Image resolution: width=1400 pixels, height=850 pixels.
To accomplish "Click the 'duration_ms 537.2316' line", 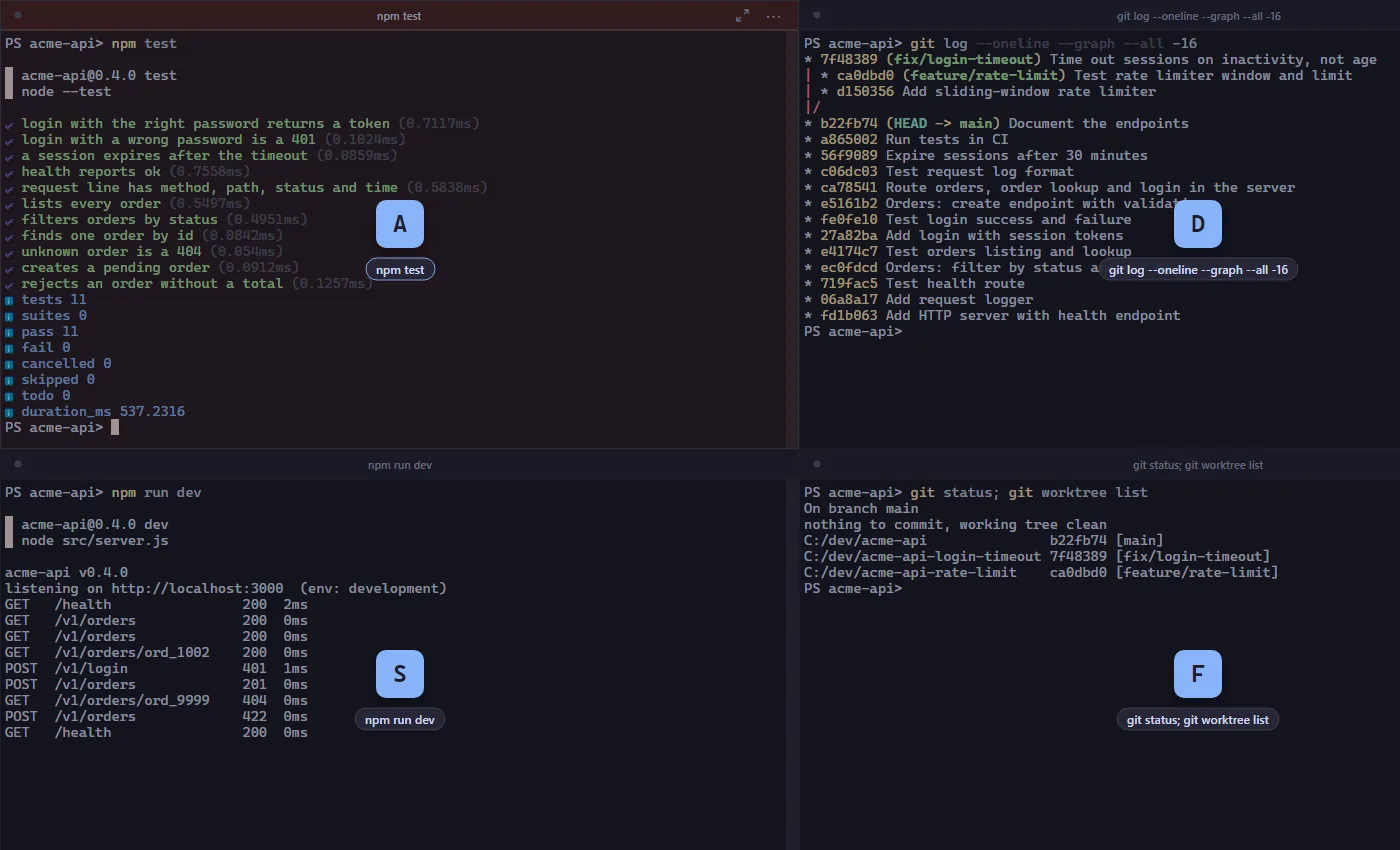I will click(x=103, y=412).
